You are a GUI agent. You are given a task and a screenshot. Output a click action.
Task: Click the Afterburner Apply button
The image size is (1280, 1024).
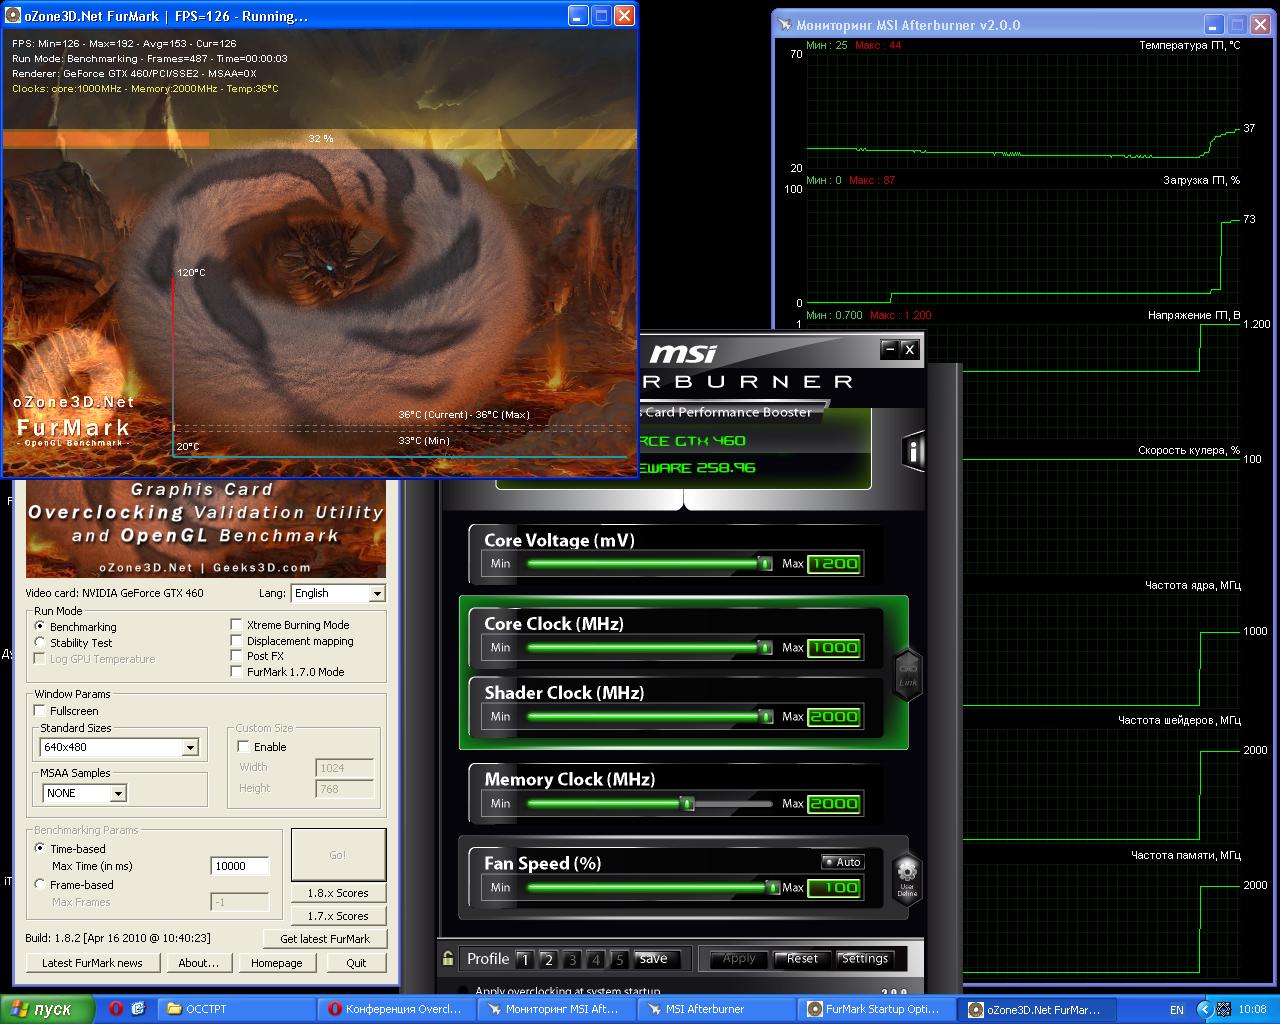click(x=739, y=958)
